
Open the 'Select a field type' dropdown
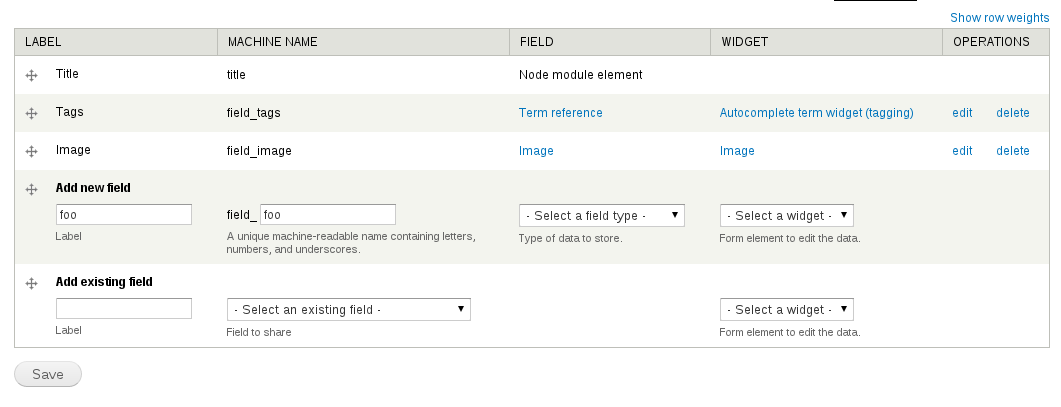[x=601, y=215]
